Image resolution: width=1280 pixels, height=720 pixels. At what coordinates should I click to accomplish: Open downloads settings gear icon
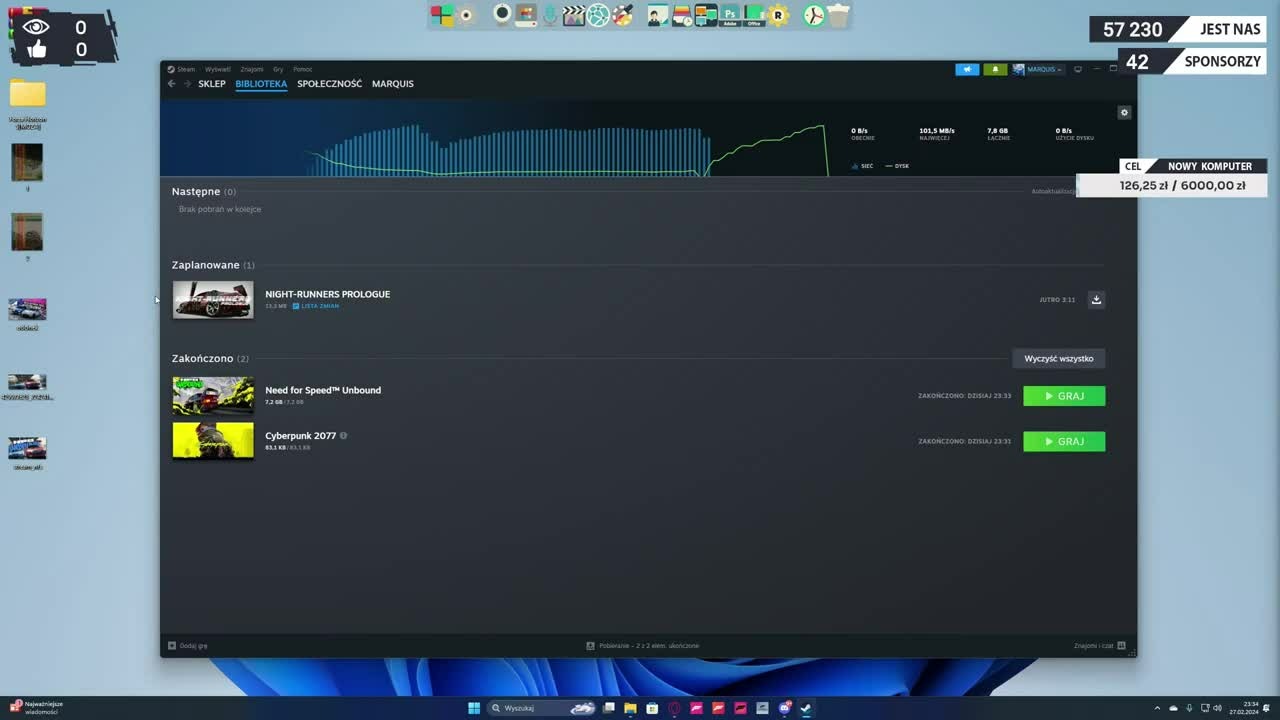(x=1124, y=113)
